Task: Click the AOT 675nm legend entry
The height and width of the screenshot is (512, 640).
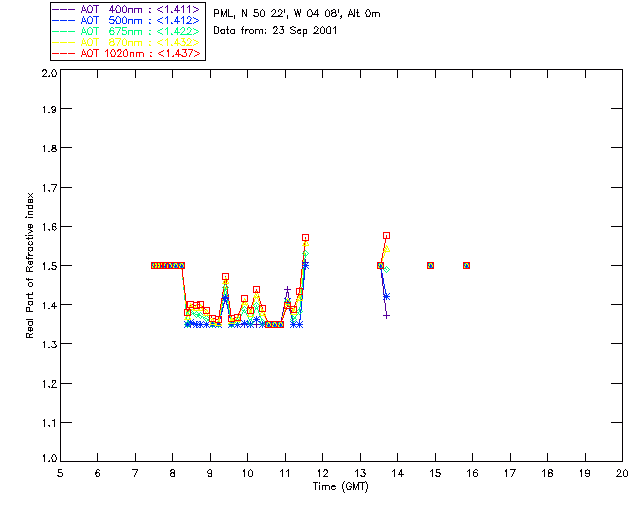Action: click(126, 31)
